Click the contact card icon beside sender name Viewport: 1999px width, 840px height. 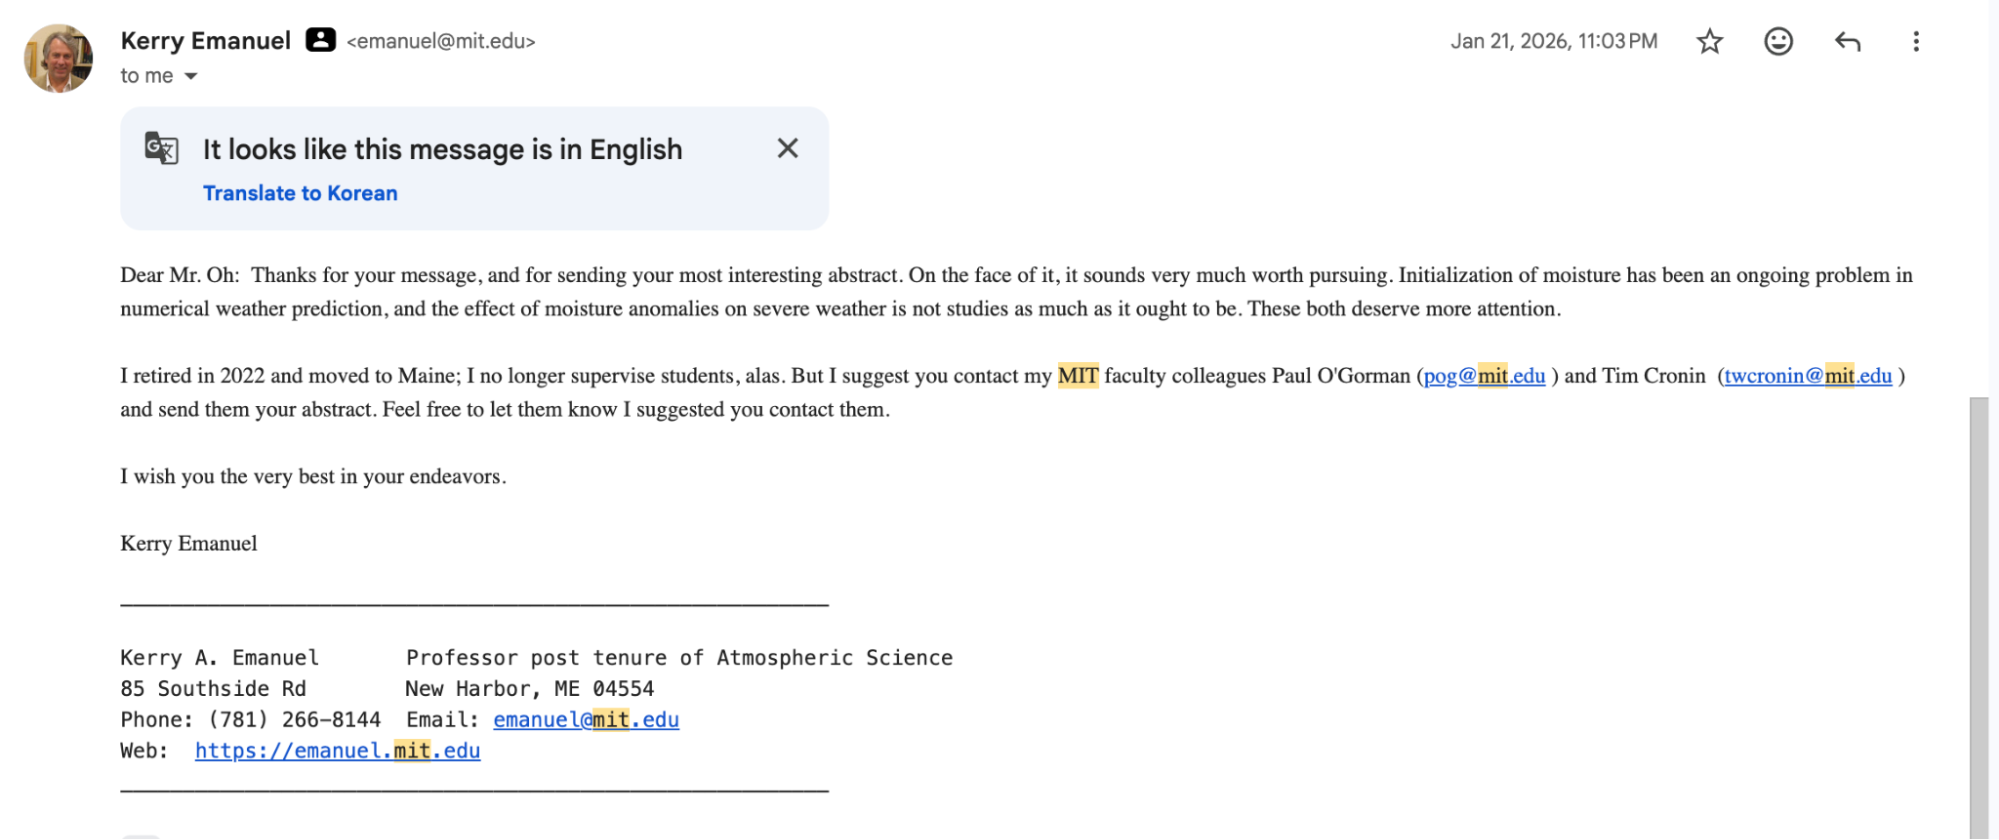(x=320, y=40)
